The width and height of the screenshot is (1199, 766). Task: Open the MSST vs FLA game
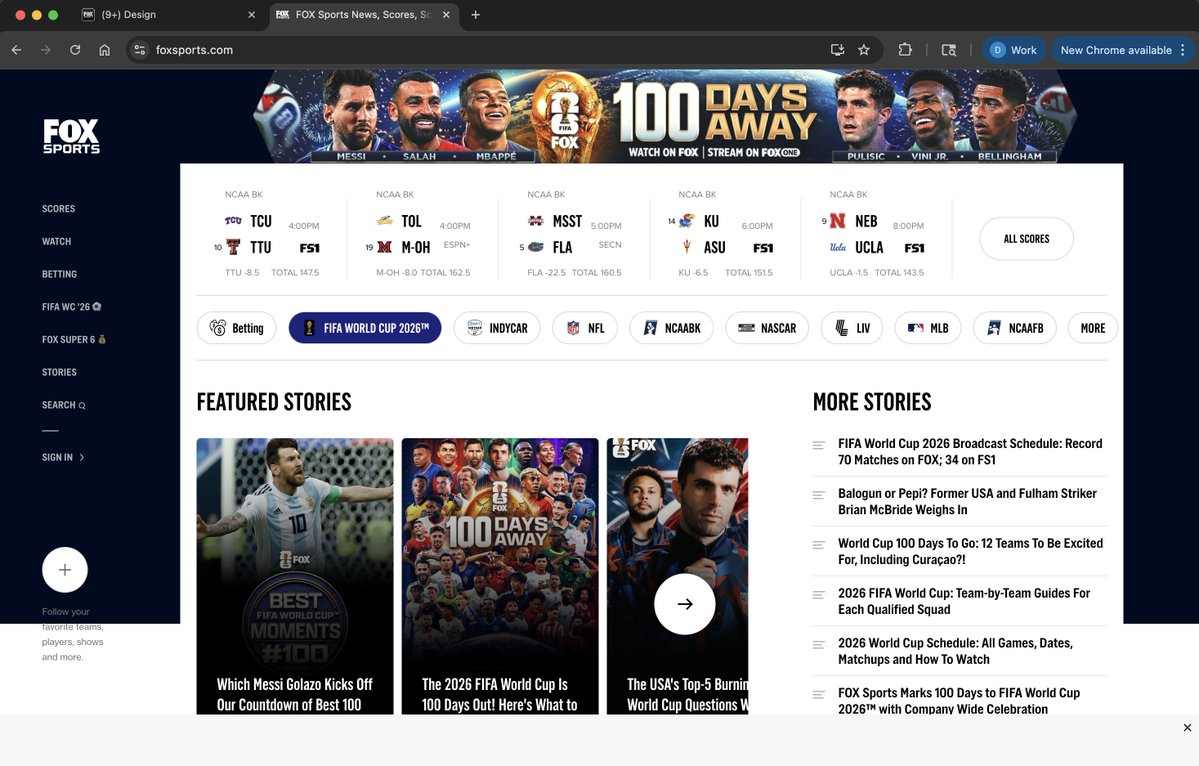click(x=574, y=234)
